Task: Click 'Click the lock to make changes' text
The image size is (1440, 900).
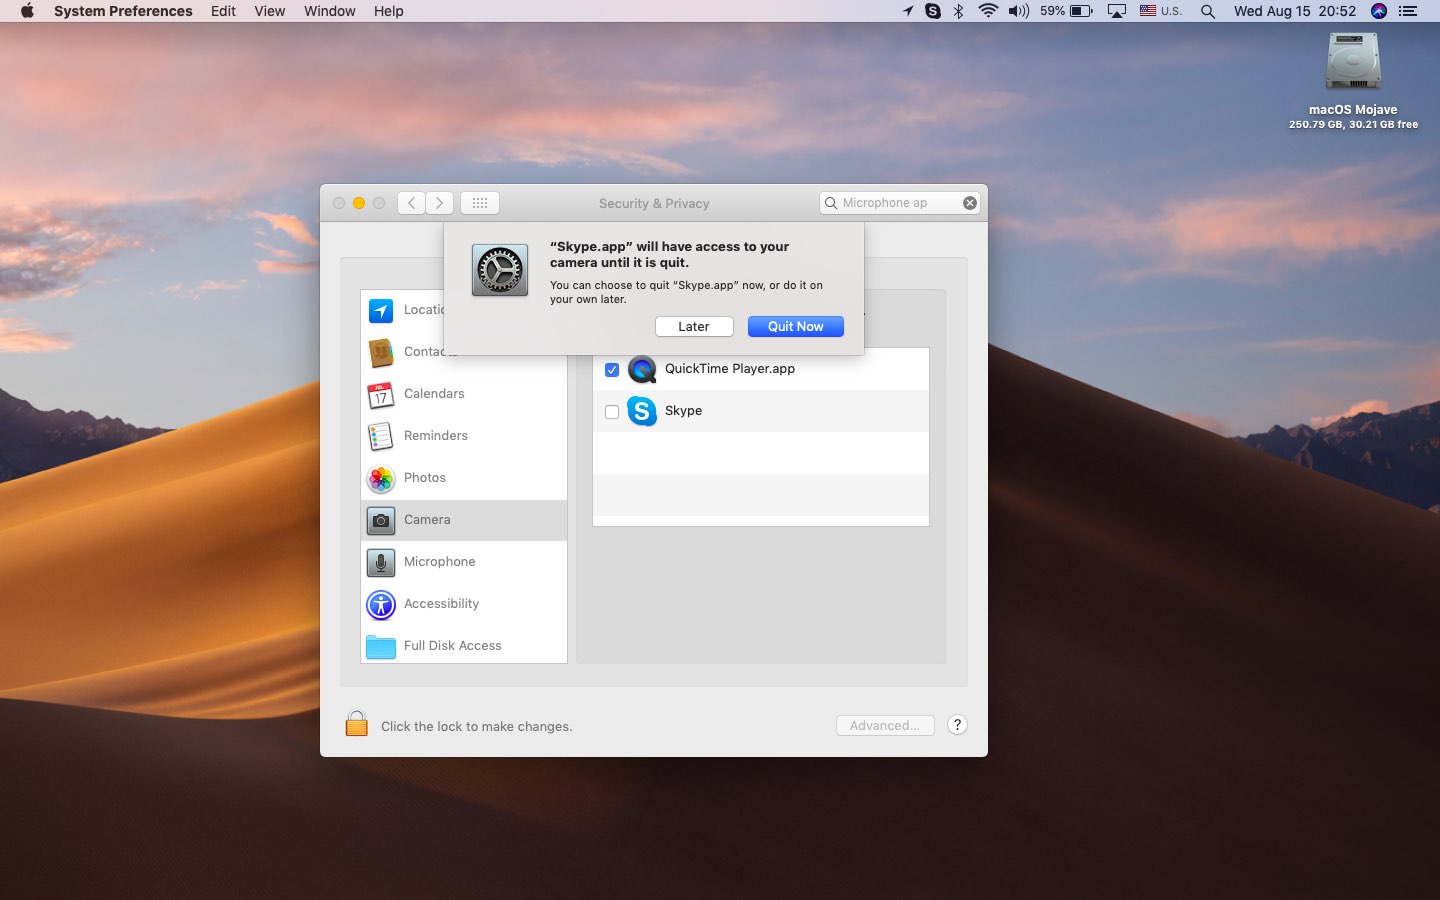Action: 477,727
